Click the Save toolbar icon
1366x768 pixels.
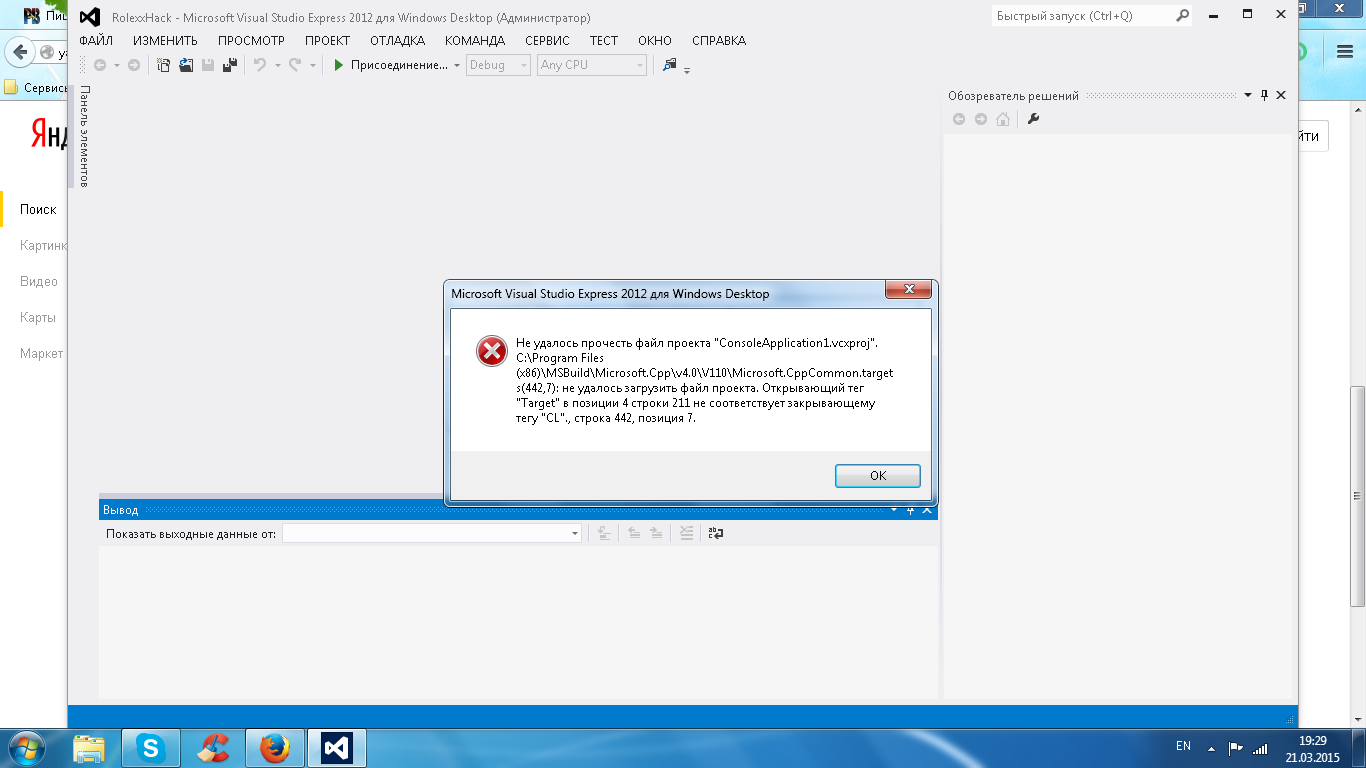pos(208,65)
